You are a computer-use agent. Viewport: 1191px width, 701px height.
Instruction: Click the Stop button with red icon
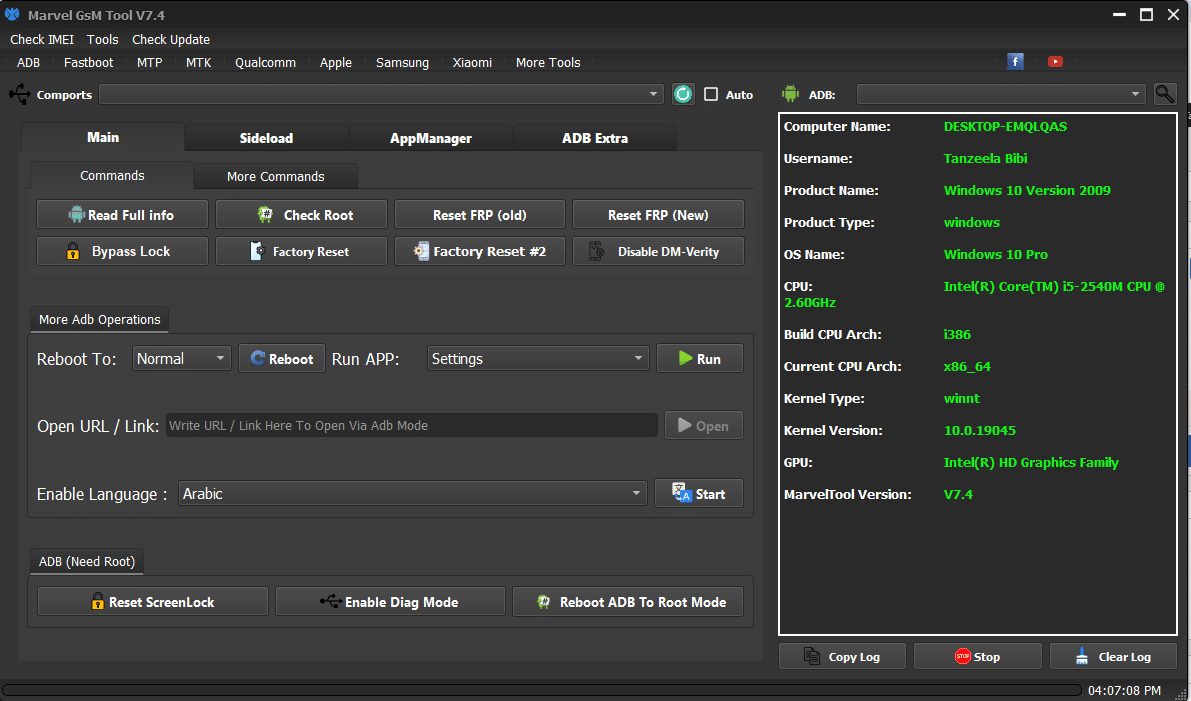pyautogui.click(x=977, y=657)
